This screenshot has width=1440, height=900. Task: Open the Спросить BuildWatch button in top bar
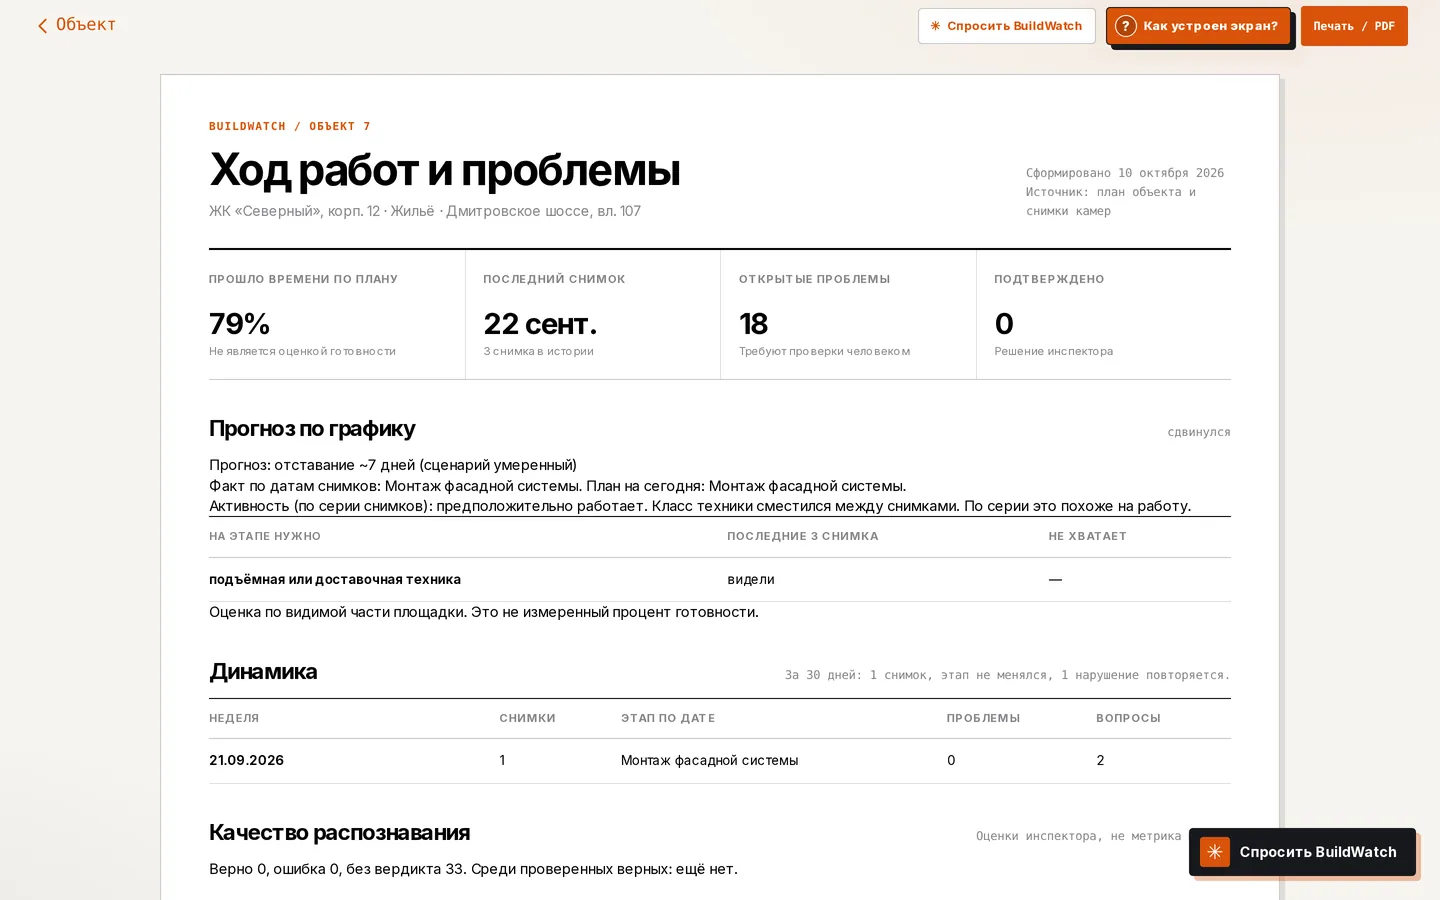(x=1006, y=26)
